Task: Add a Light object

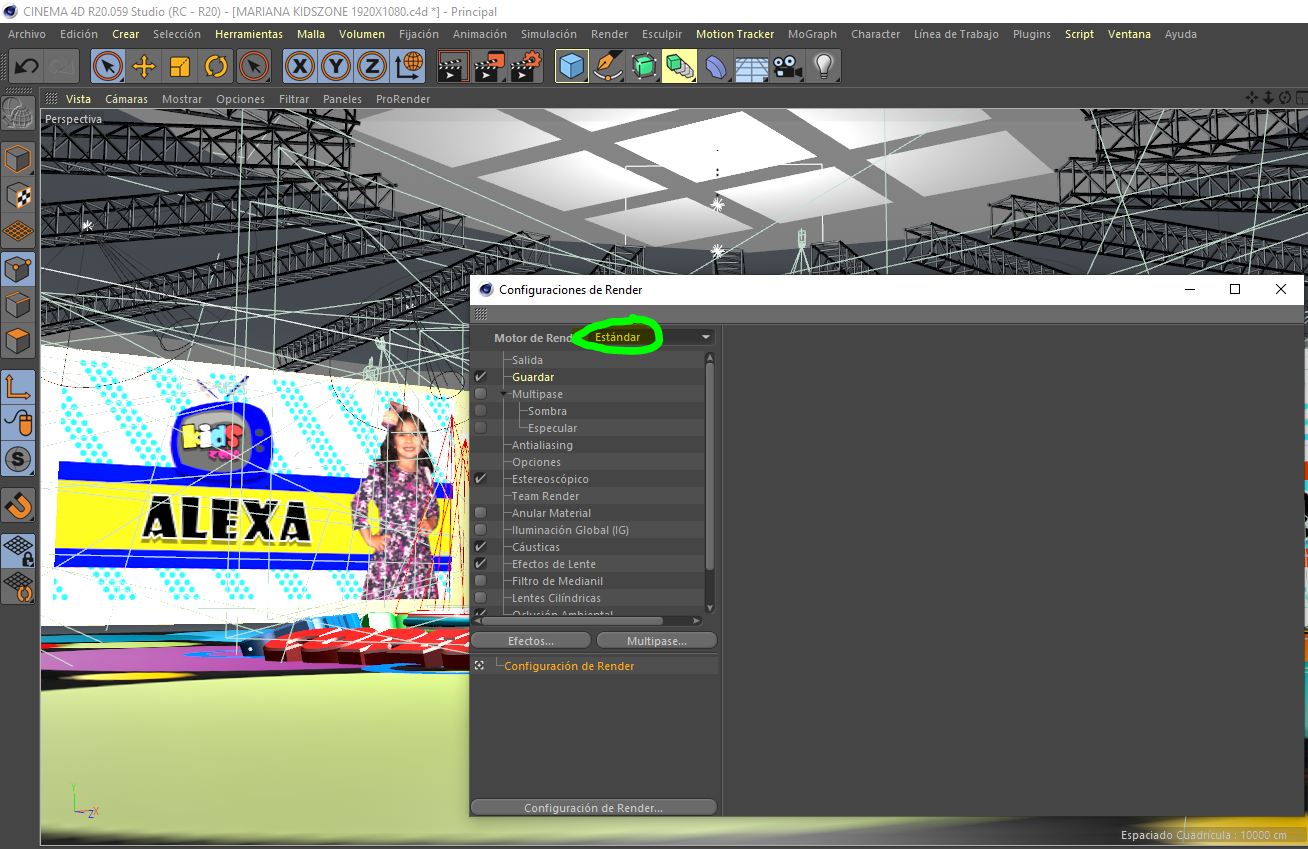Action: pos(823,67)
